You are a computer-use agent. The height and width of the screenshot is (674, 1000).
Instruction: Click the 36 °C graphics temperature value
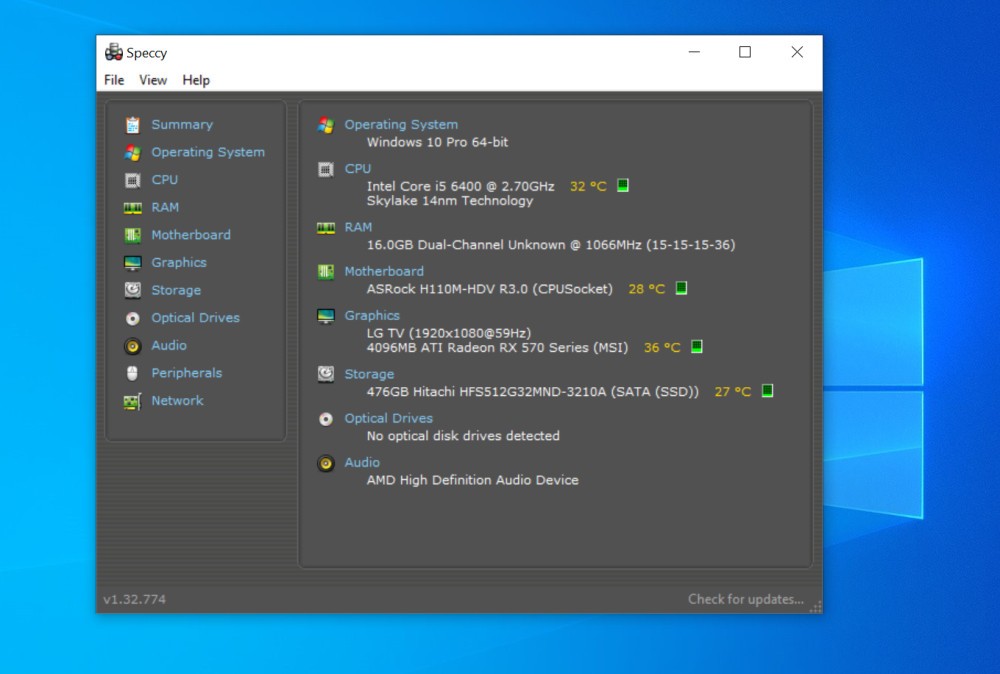click(662, 348)
